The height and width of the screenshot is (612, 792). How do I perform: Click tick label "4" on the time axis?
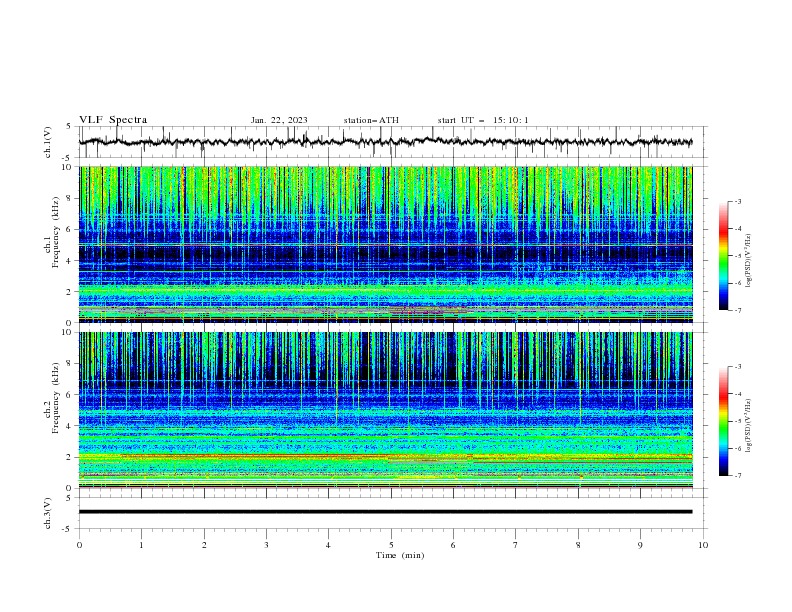pyautogui.click(x=328, y=545)
